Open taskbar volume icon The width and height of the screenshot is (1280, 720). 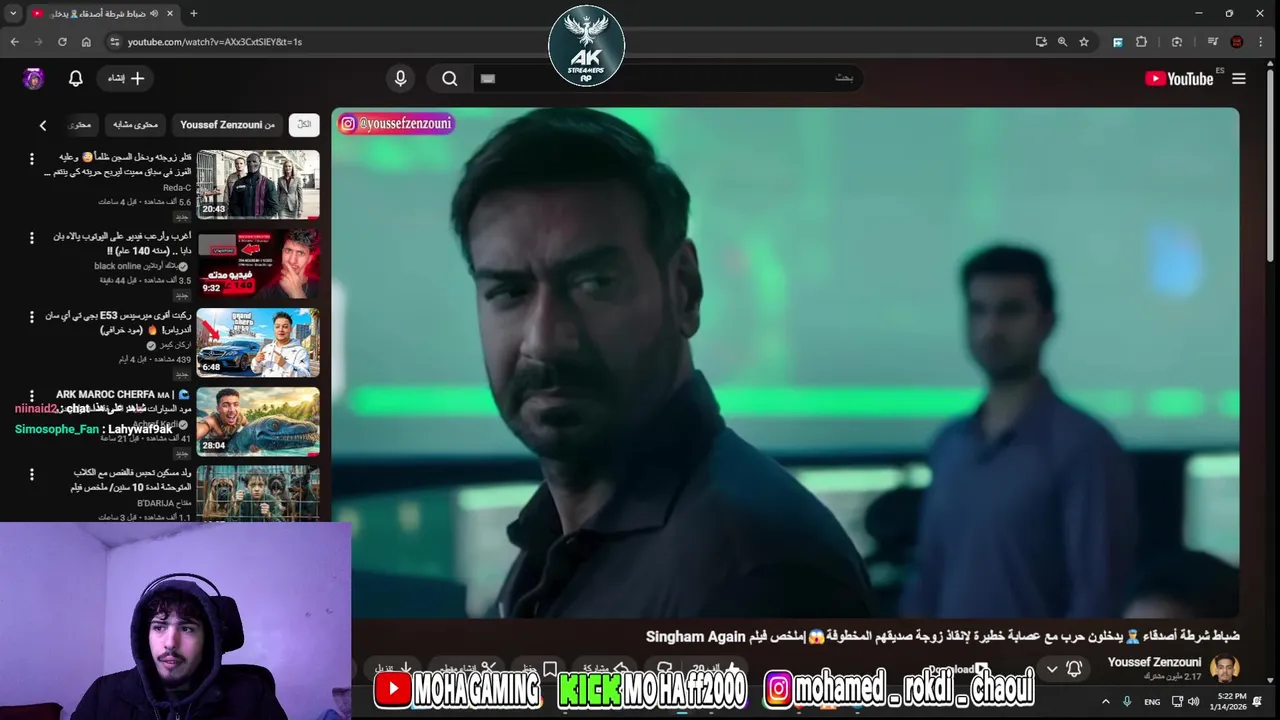[x=1193, y=702]
